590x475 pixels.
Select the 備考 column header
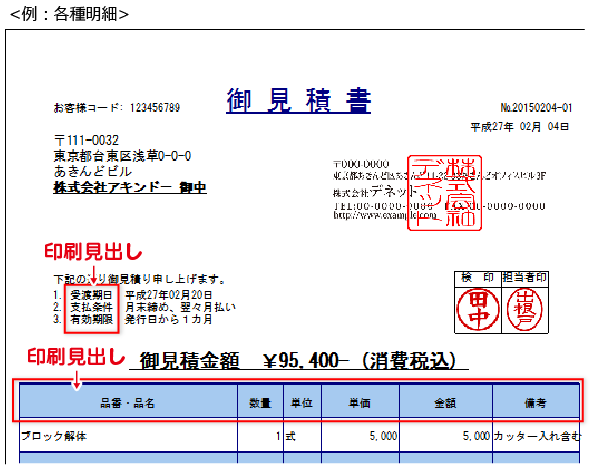coord(536,403)
